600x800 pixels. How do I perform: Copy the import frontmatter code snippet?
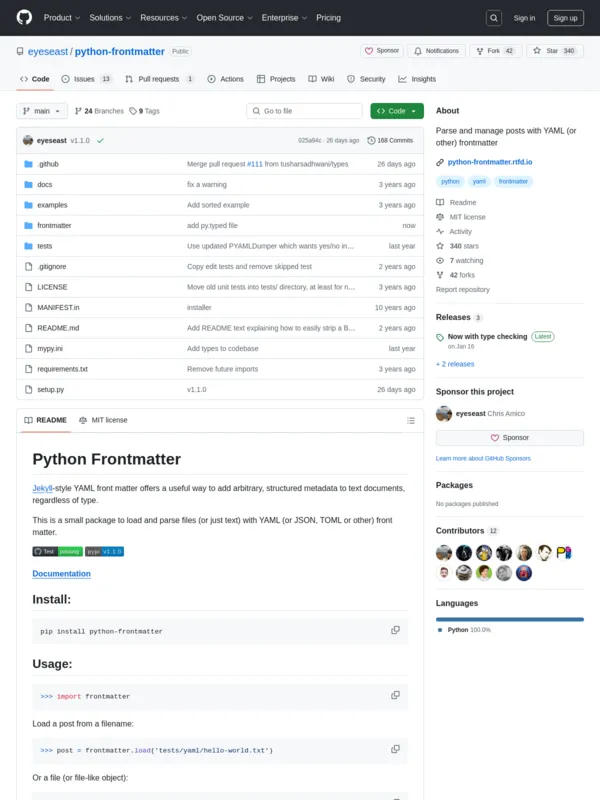[395, 695]
